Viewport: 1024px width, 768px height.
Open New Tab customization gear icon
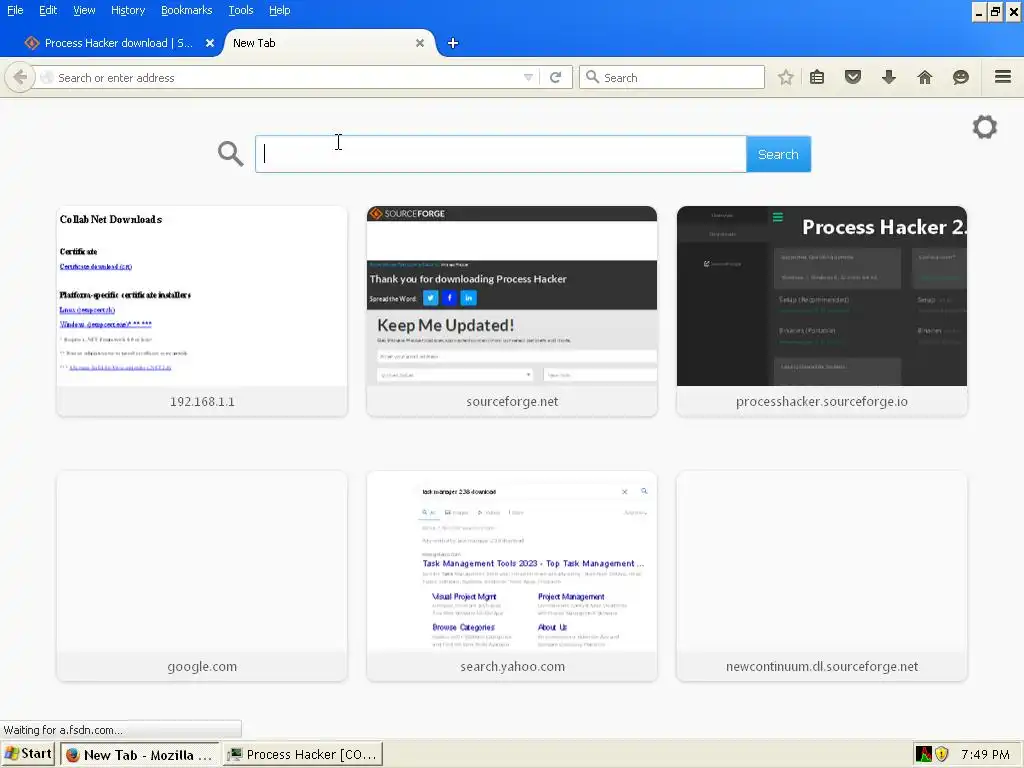click(985, 127)
